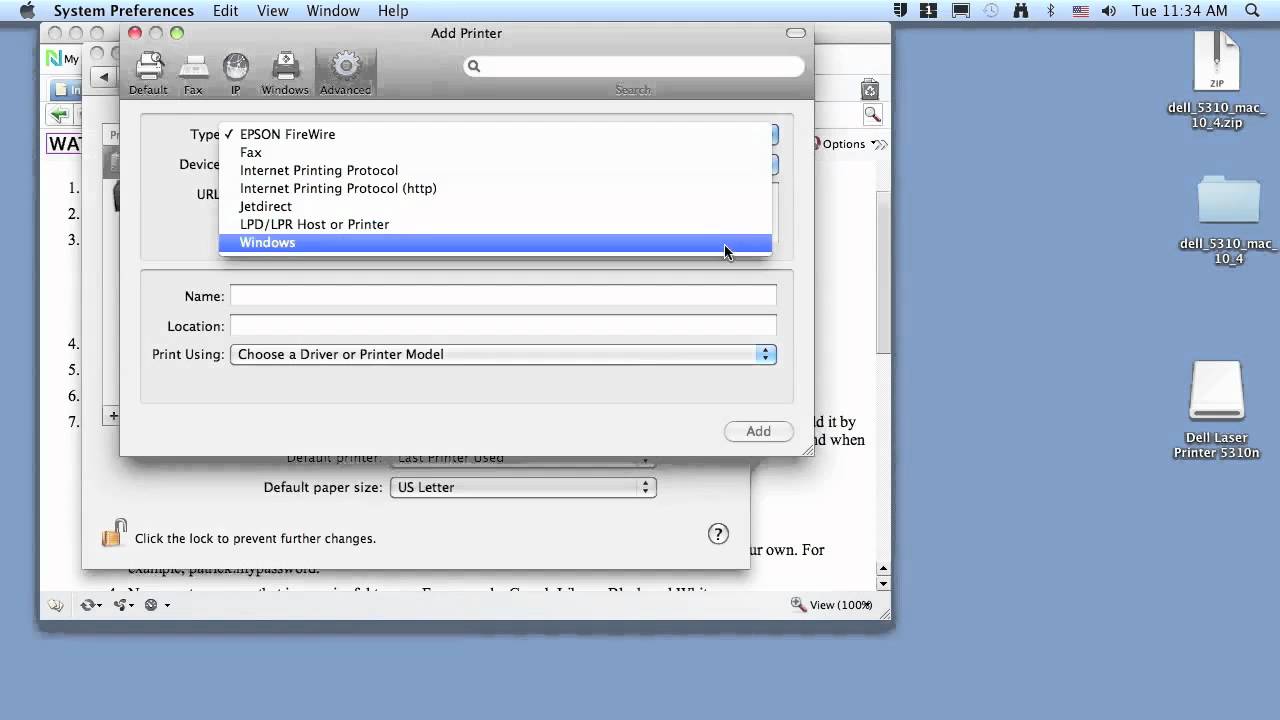
Task: Click the menu bar clock Tue 11:34 AM
Action: pos(1179,11)
